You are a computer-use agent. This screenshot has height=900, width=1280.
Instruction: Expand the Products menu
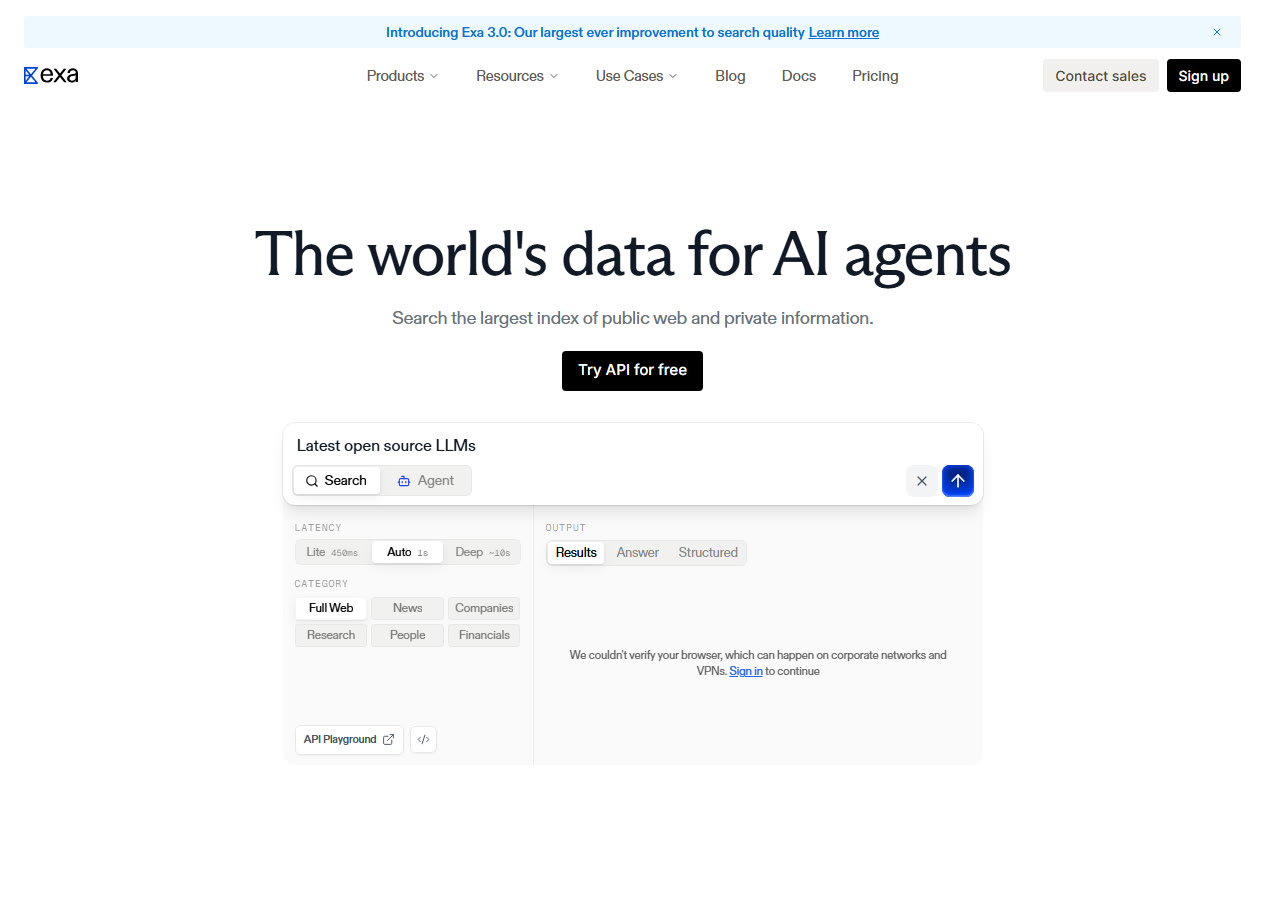click(402, 76)
